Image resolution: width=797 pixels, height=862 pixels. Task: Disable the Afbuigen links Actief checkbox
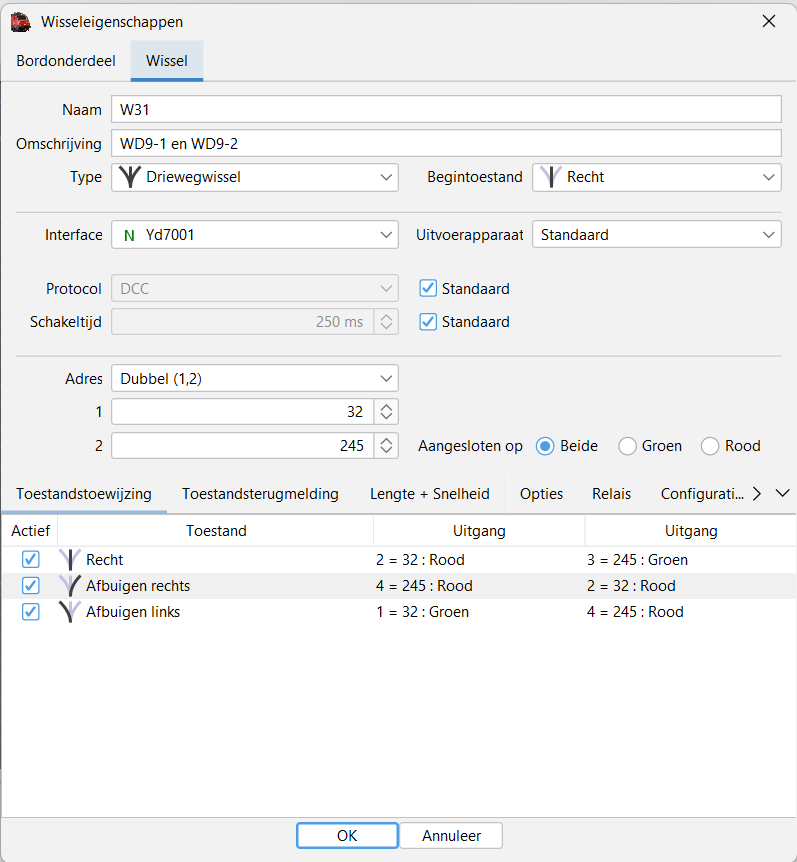31,612
